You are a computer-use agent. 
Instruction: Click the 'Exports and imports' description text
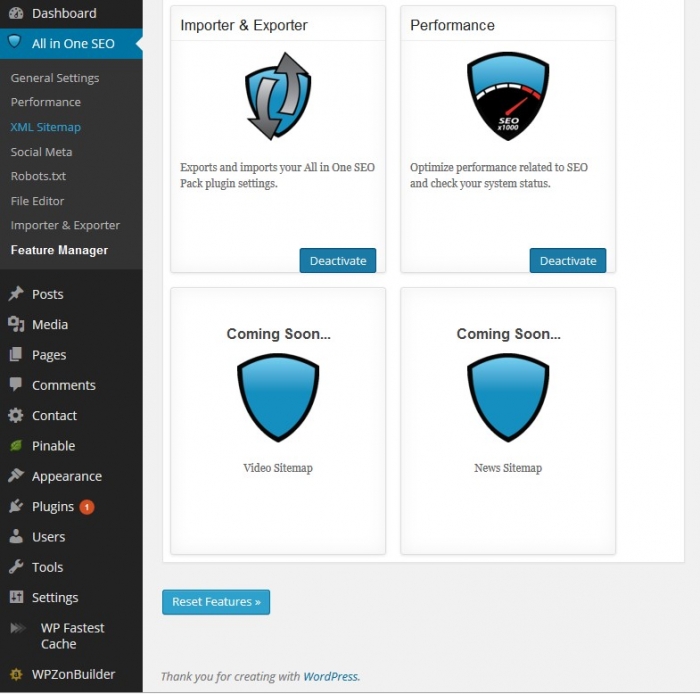point(277,175)
